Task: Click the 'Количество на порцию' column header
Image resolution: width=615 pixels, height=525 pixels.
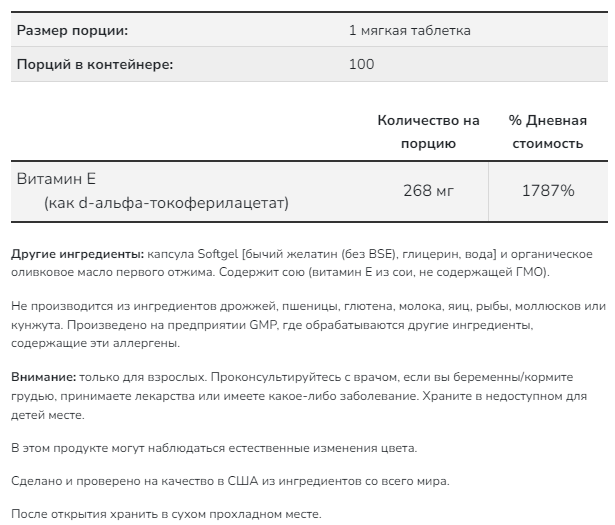Action: (x=428, y=132)
